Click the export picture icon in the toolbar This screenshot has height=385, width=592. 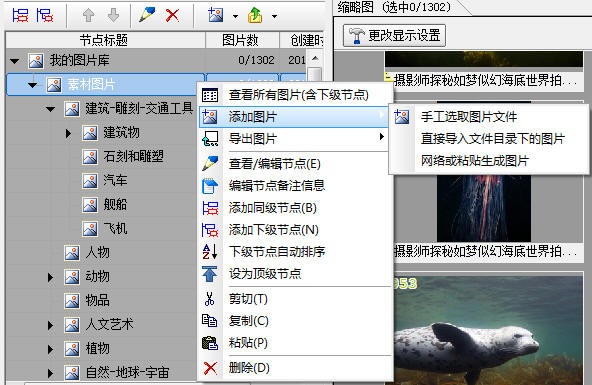[x=255, y=15]
